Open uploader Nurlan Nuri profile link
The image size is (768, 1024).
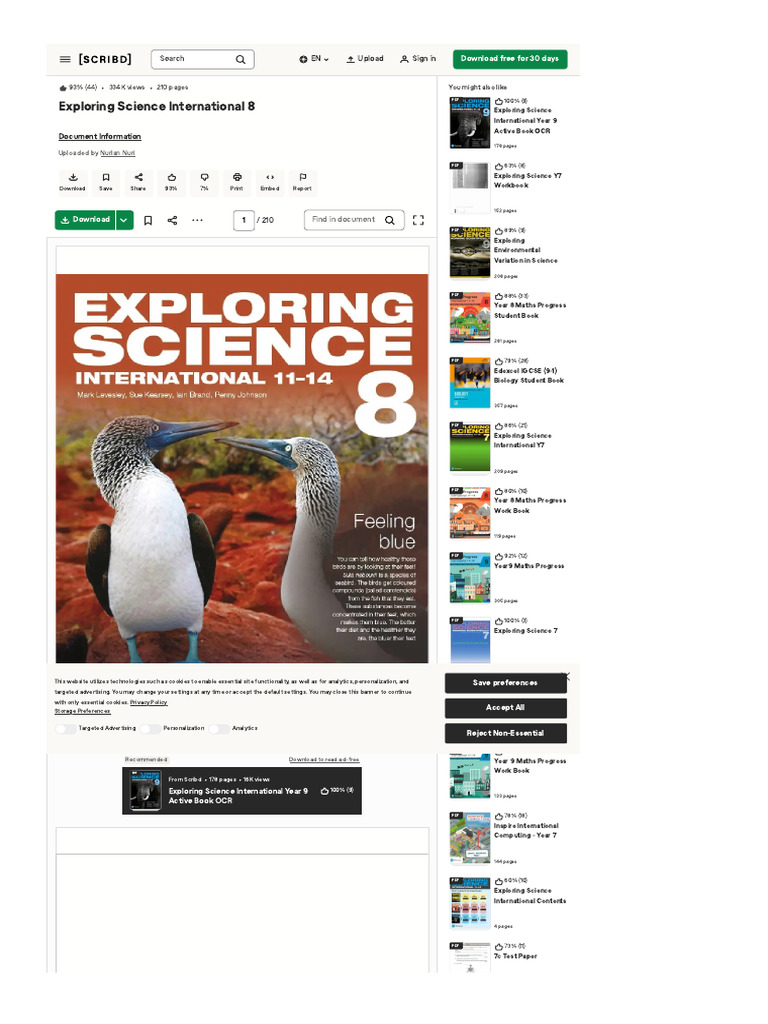pos(118,153)
